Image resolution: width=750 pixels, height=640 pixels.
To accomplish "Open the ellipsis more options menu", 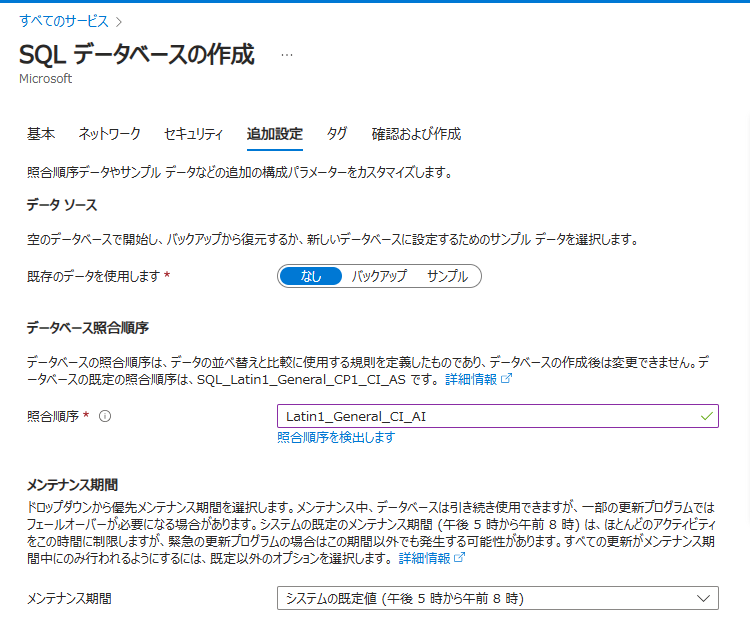I will (x=287, y=55).
